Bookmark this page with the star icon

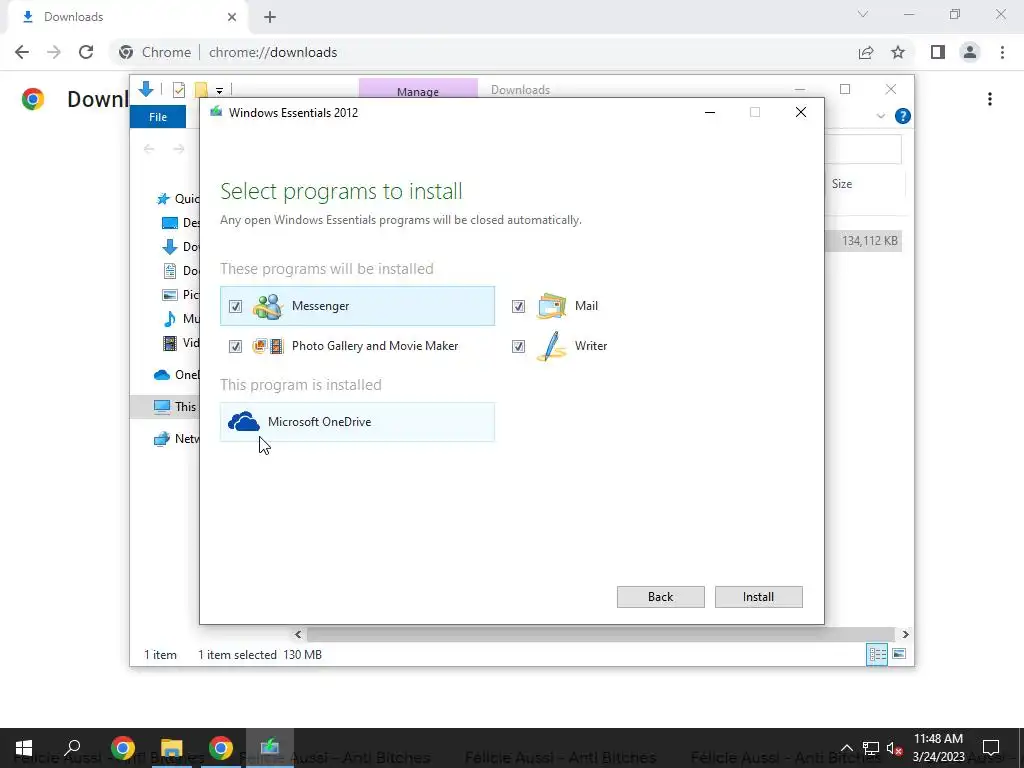coord(899,52)
